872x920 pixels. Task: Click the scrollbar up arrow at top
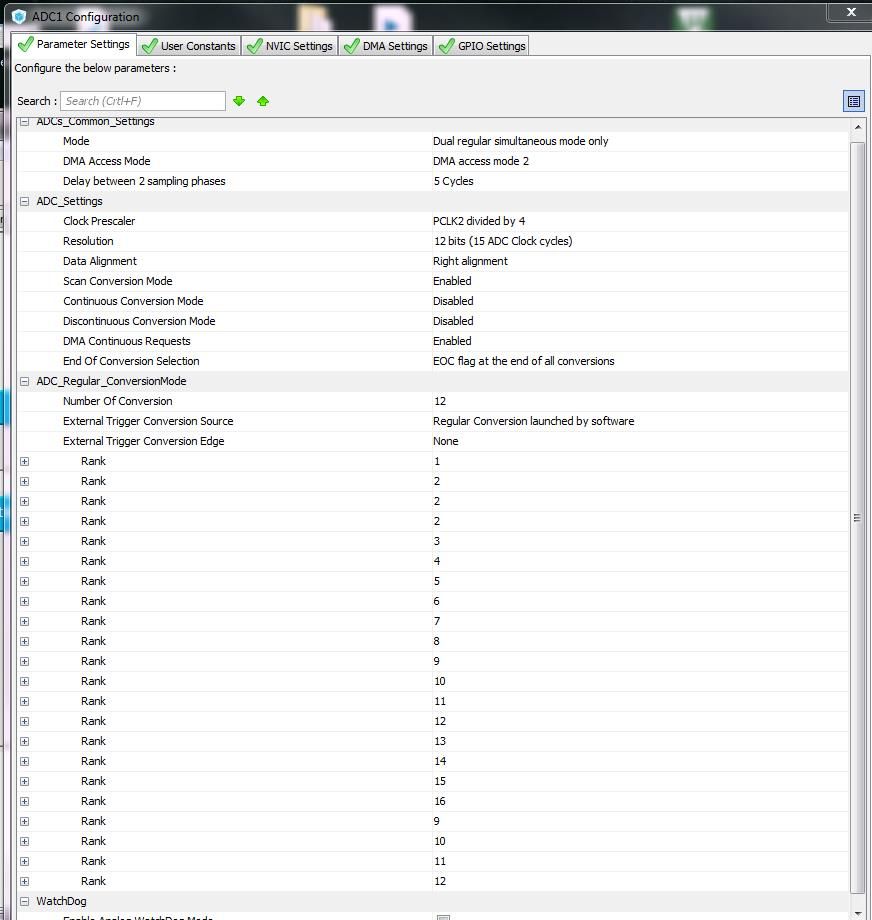click(x=857, y=127)
